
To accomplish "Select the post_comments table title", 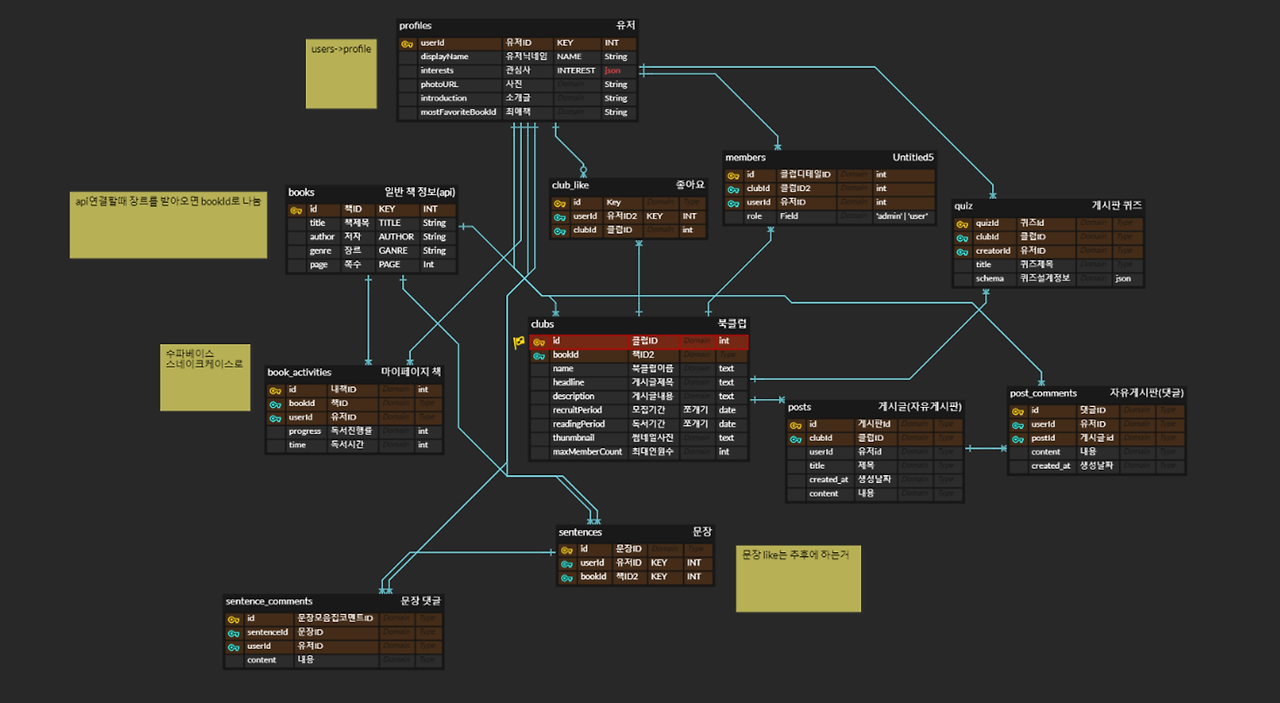I will coord(1044,393).
